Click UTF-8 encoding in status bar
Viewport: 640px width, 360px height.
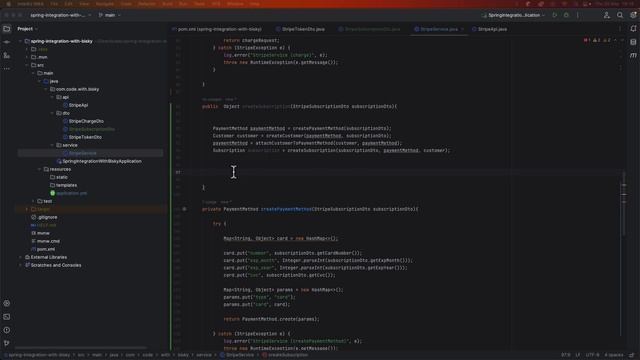pos(592,355)
